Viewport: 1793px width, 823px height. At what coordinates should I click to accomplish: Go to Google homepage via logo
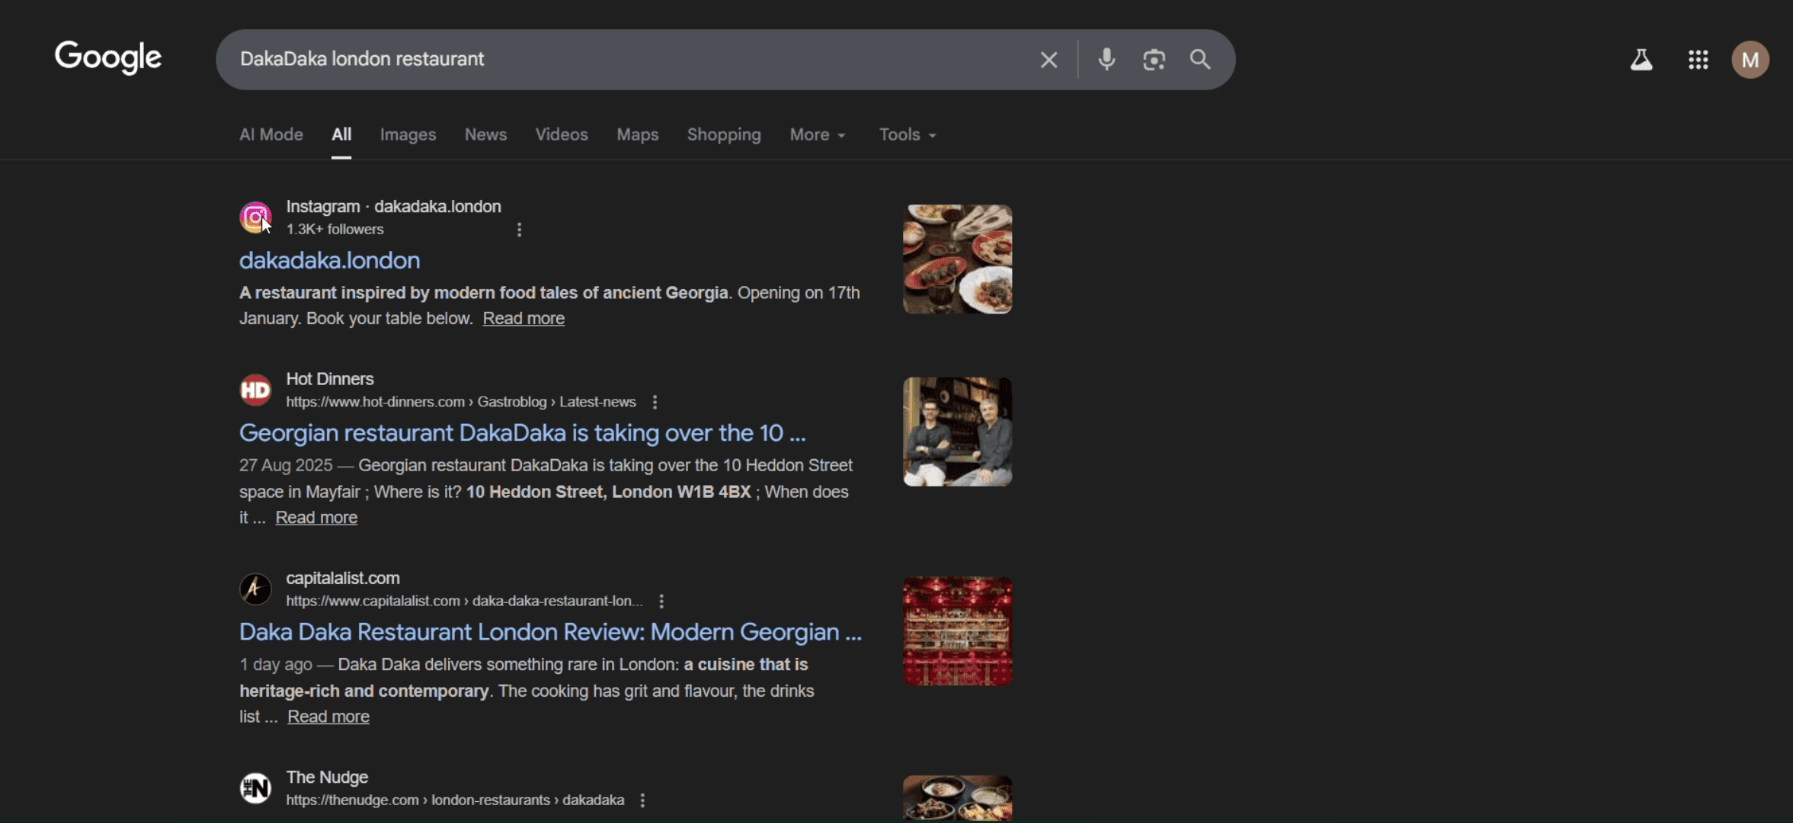108,58
